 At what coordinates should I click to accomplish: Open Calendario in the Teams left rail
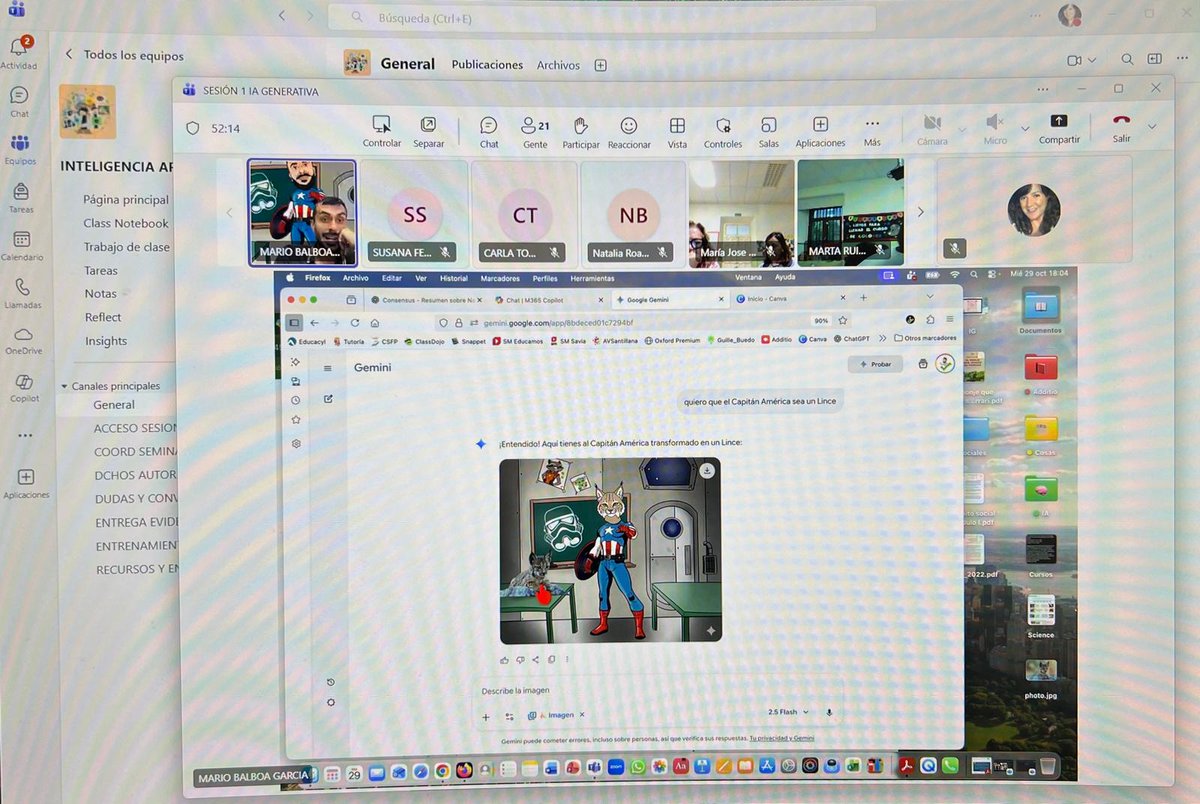pyautogui.click(x=21, y=245)
